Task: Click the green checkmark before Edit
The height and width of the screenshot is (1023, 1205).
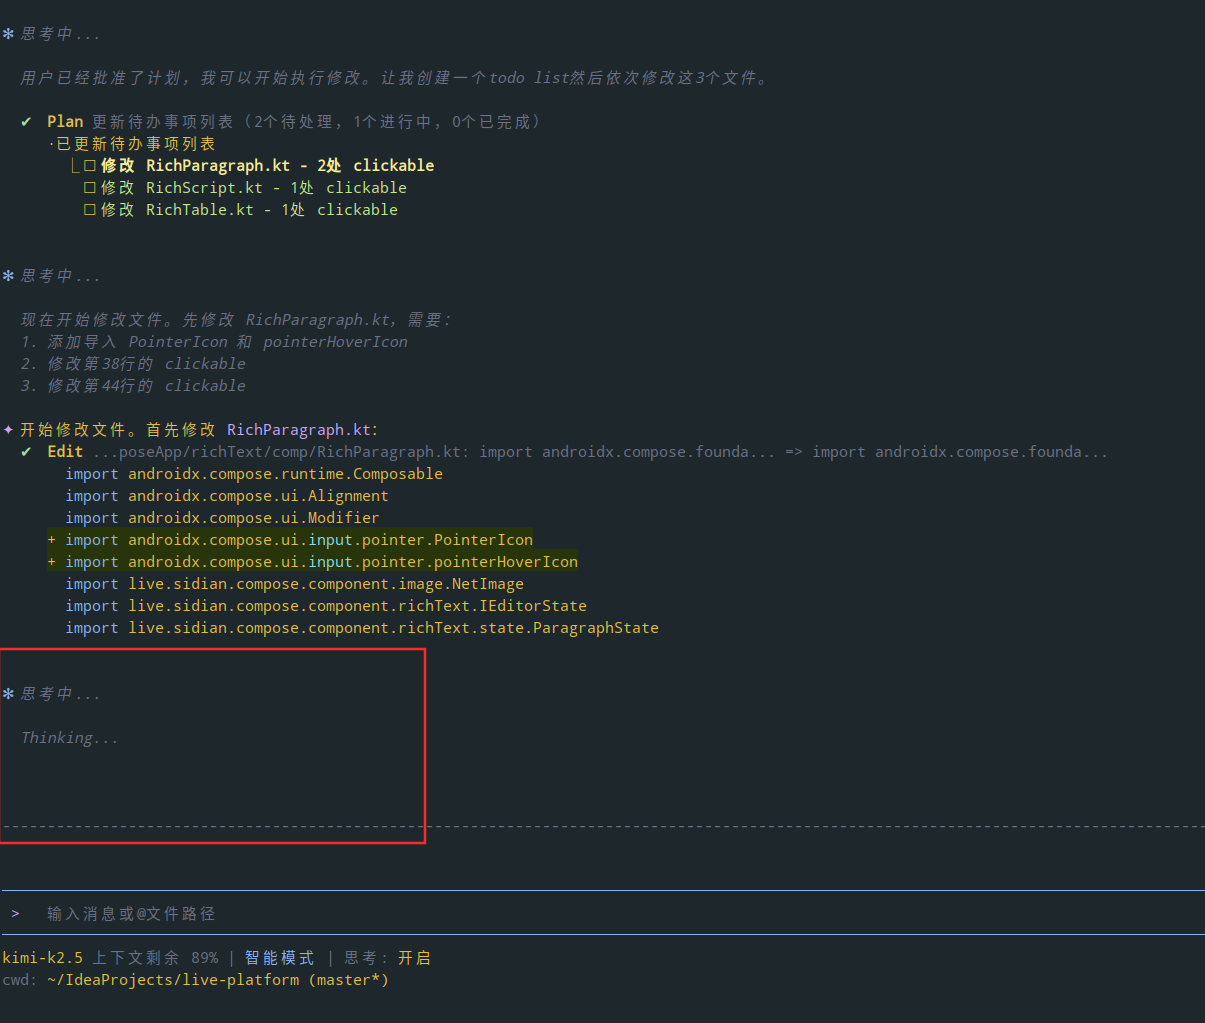Action: coord(26,452)
